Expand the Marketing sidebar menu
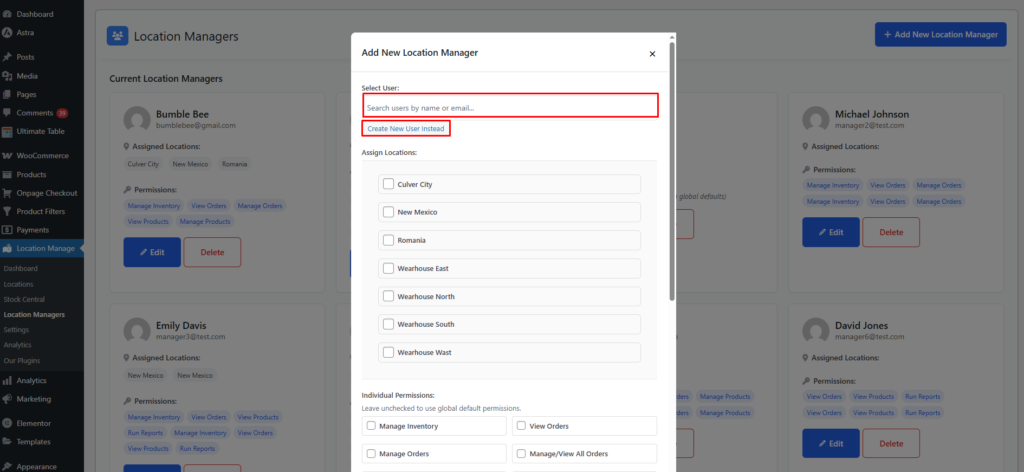1024x472 pixels. coord(33,398)
